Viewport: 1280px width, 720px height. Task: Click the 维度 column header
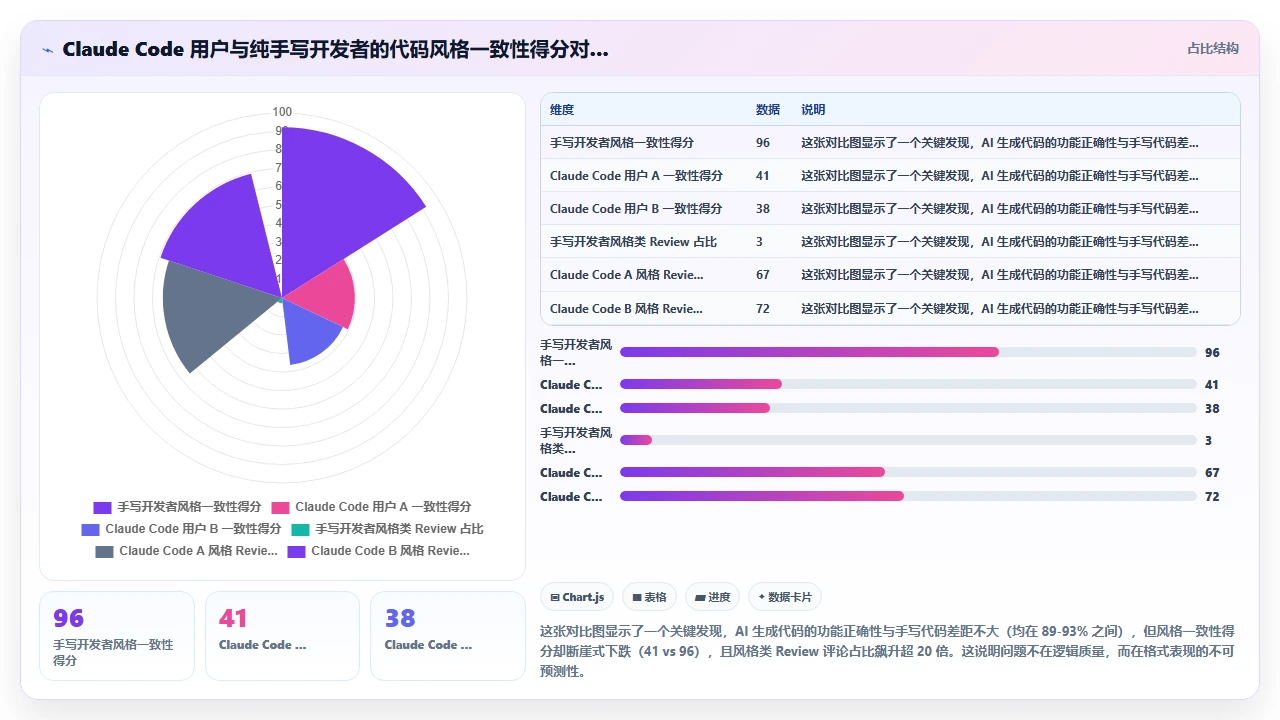tap(562, 110)
